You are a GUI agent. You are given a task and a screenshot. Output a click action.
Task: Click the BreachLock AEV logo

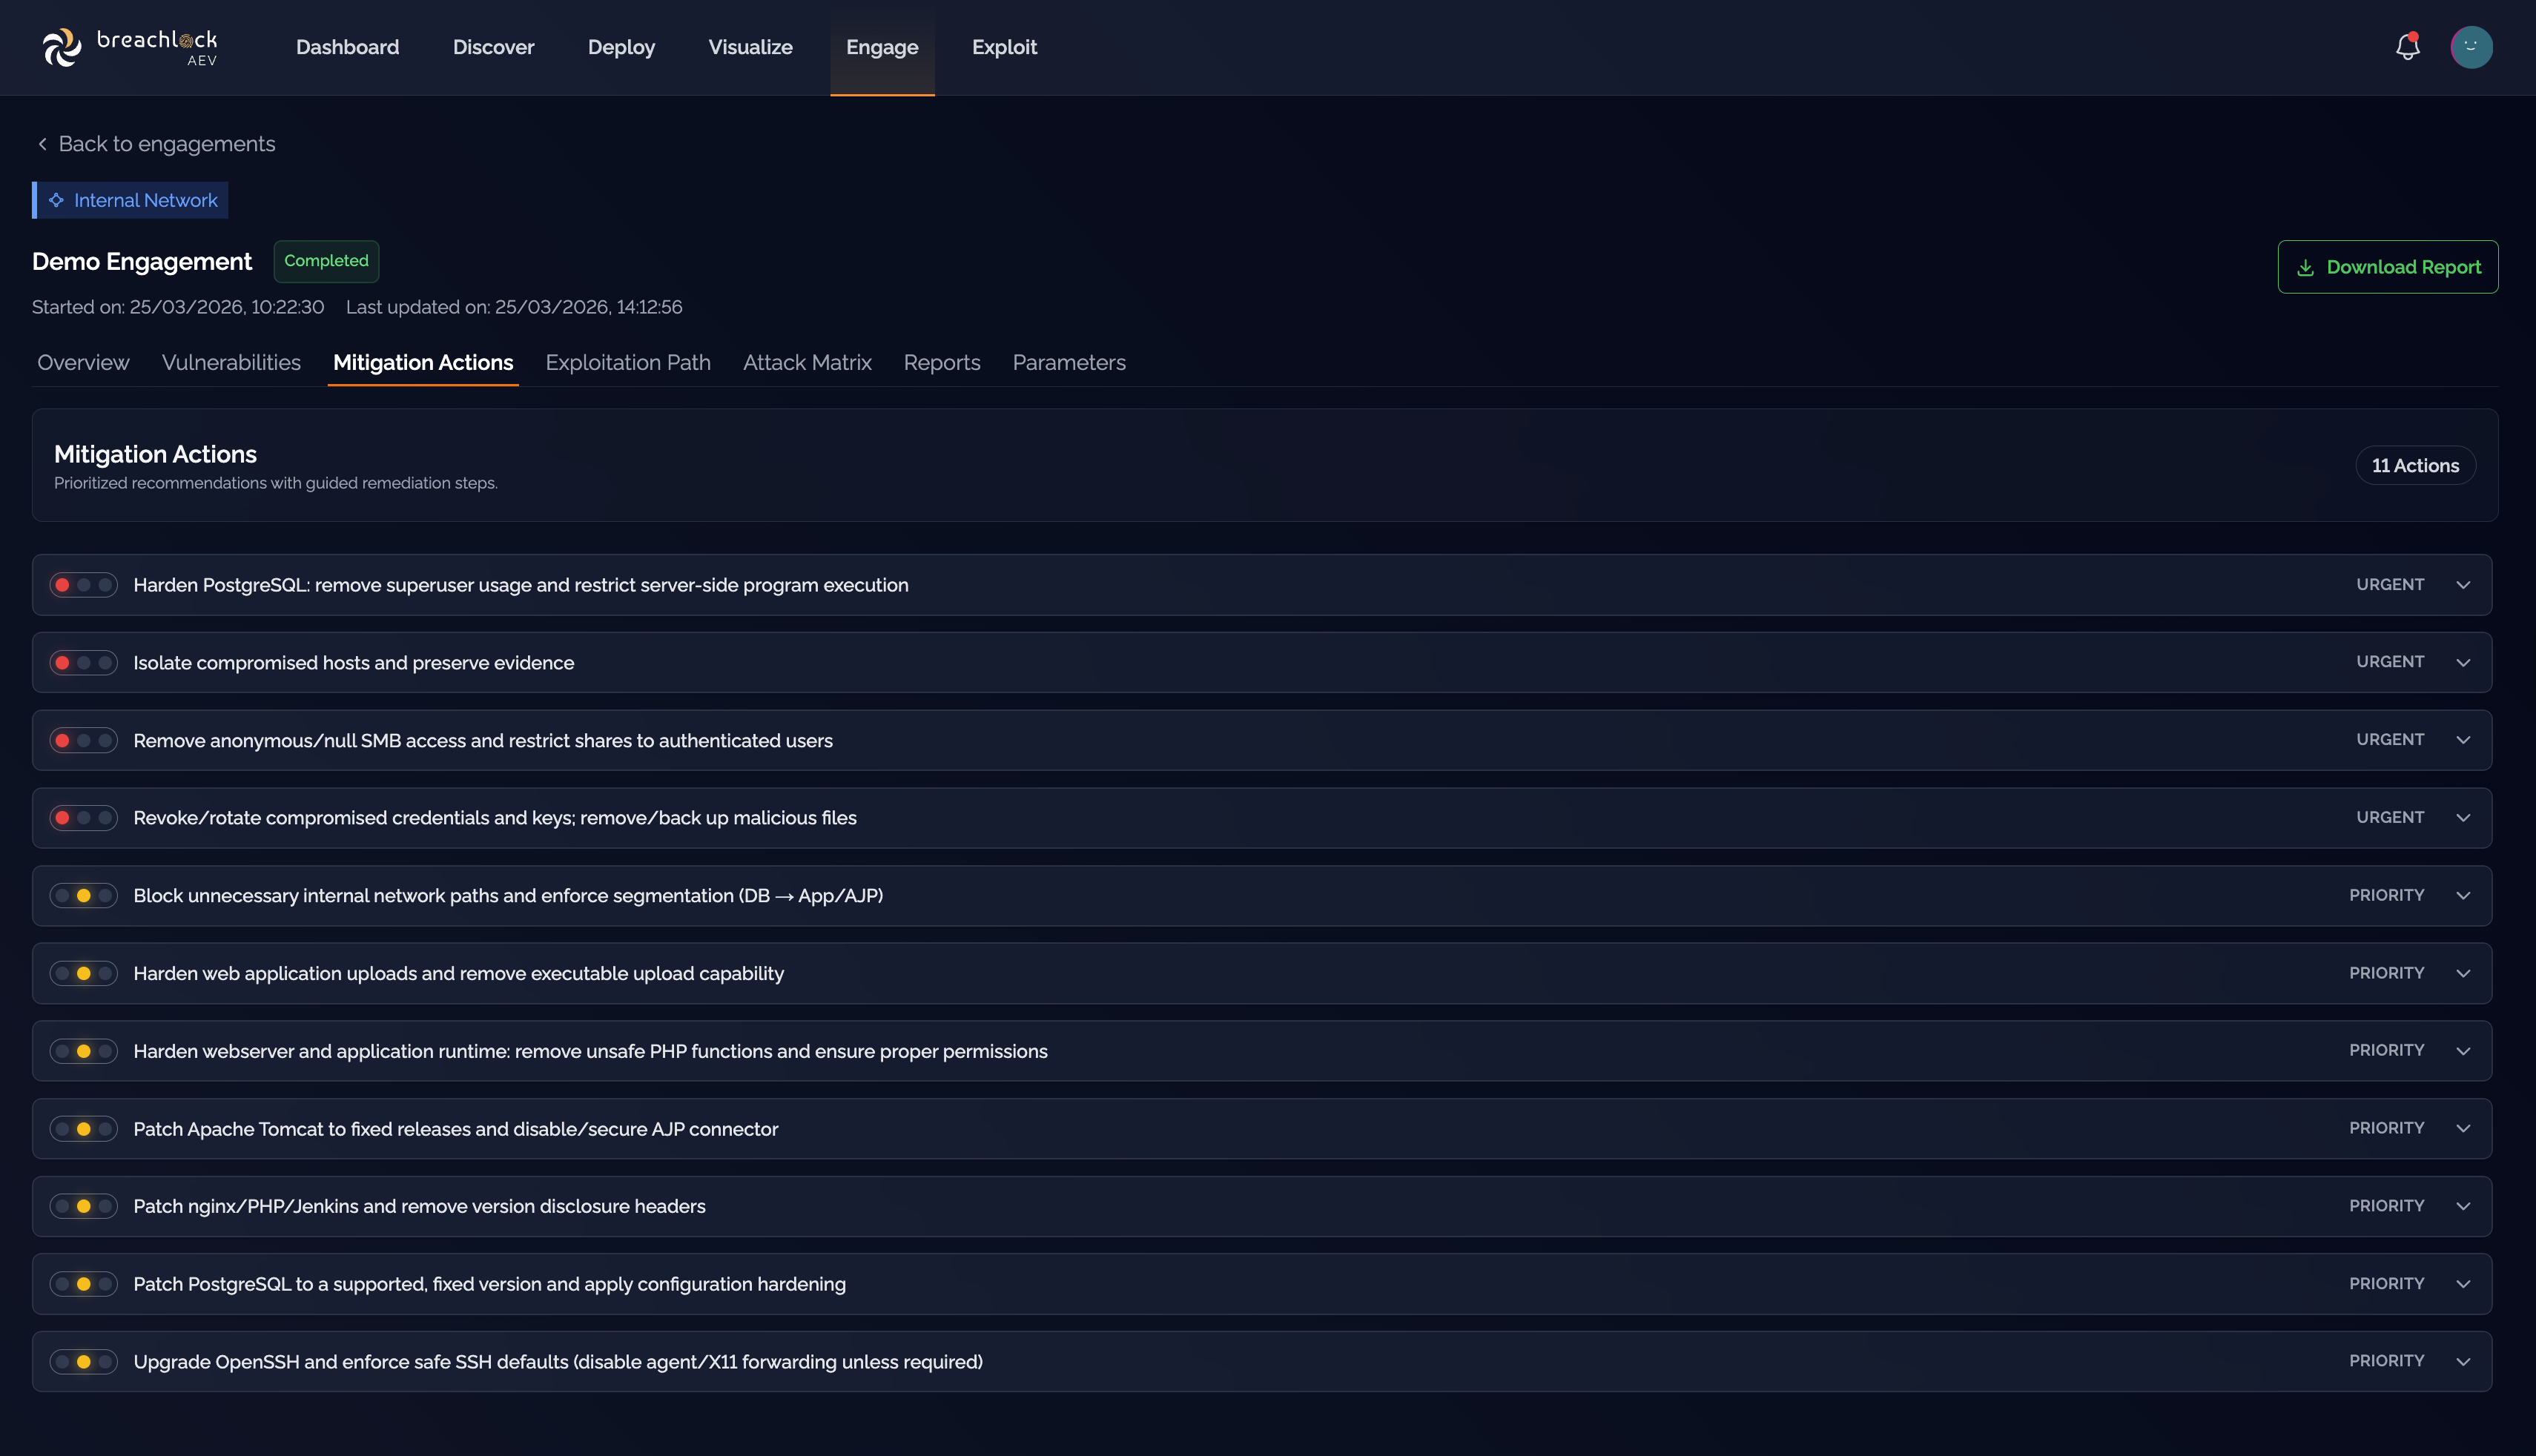(129, 47)
